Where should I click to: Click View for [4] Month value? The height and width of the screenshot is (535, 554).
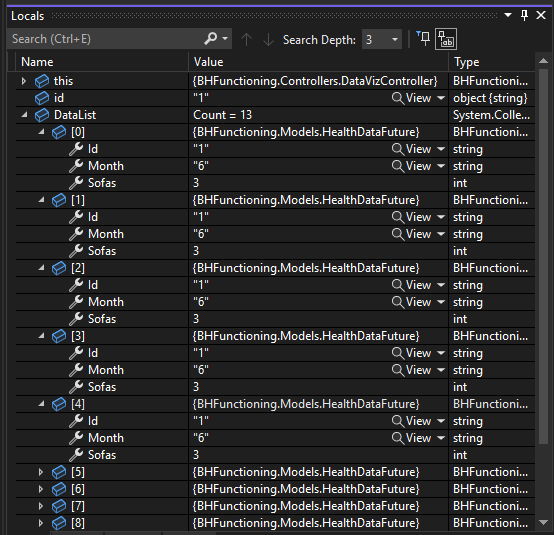[412, 437]
